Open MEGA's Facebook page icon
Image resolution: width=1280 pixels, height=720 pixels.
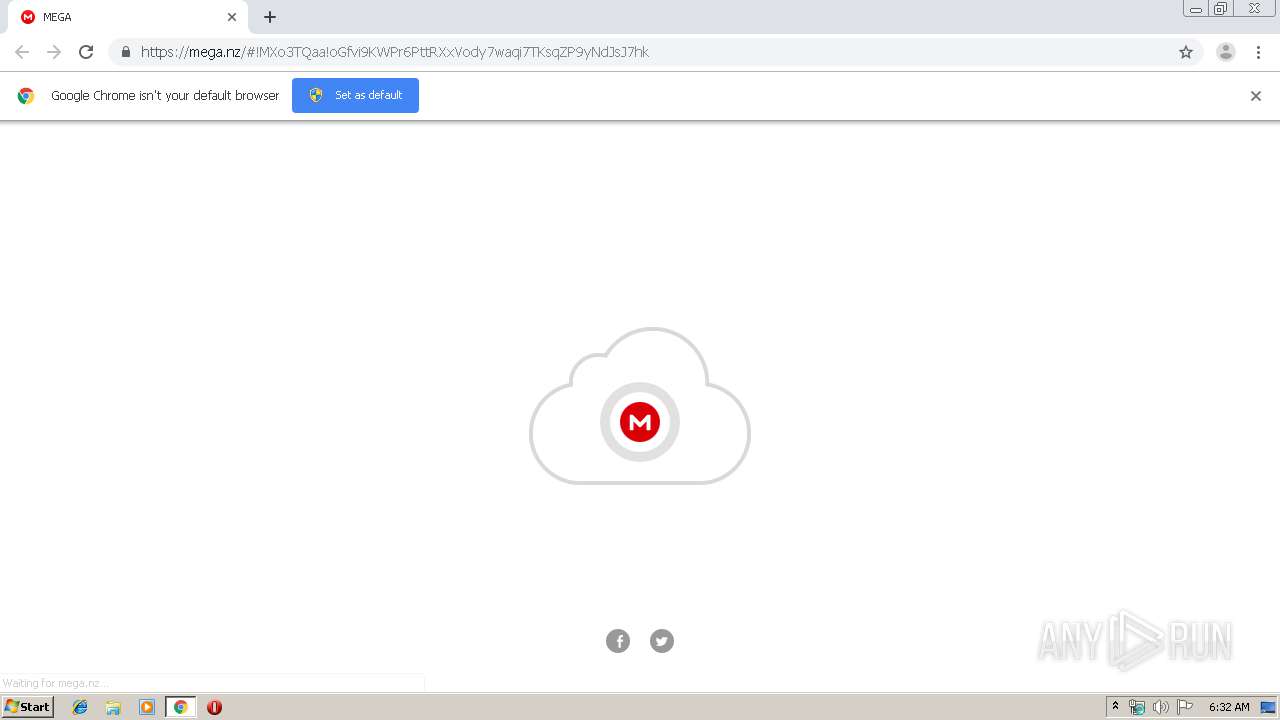pos(618,641)
